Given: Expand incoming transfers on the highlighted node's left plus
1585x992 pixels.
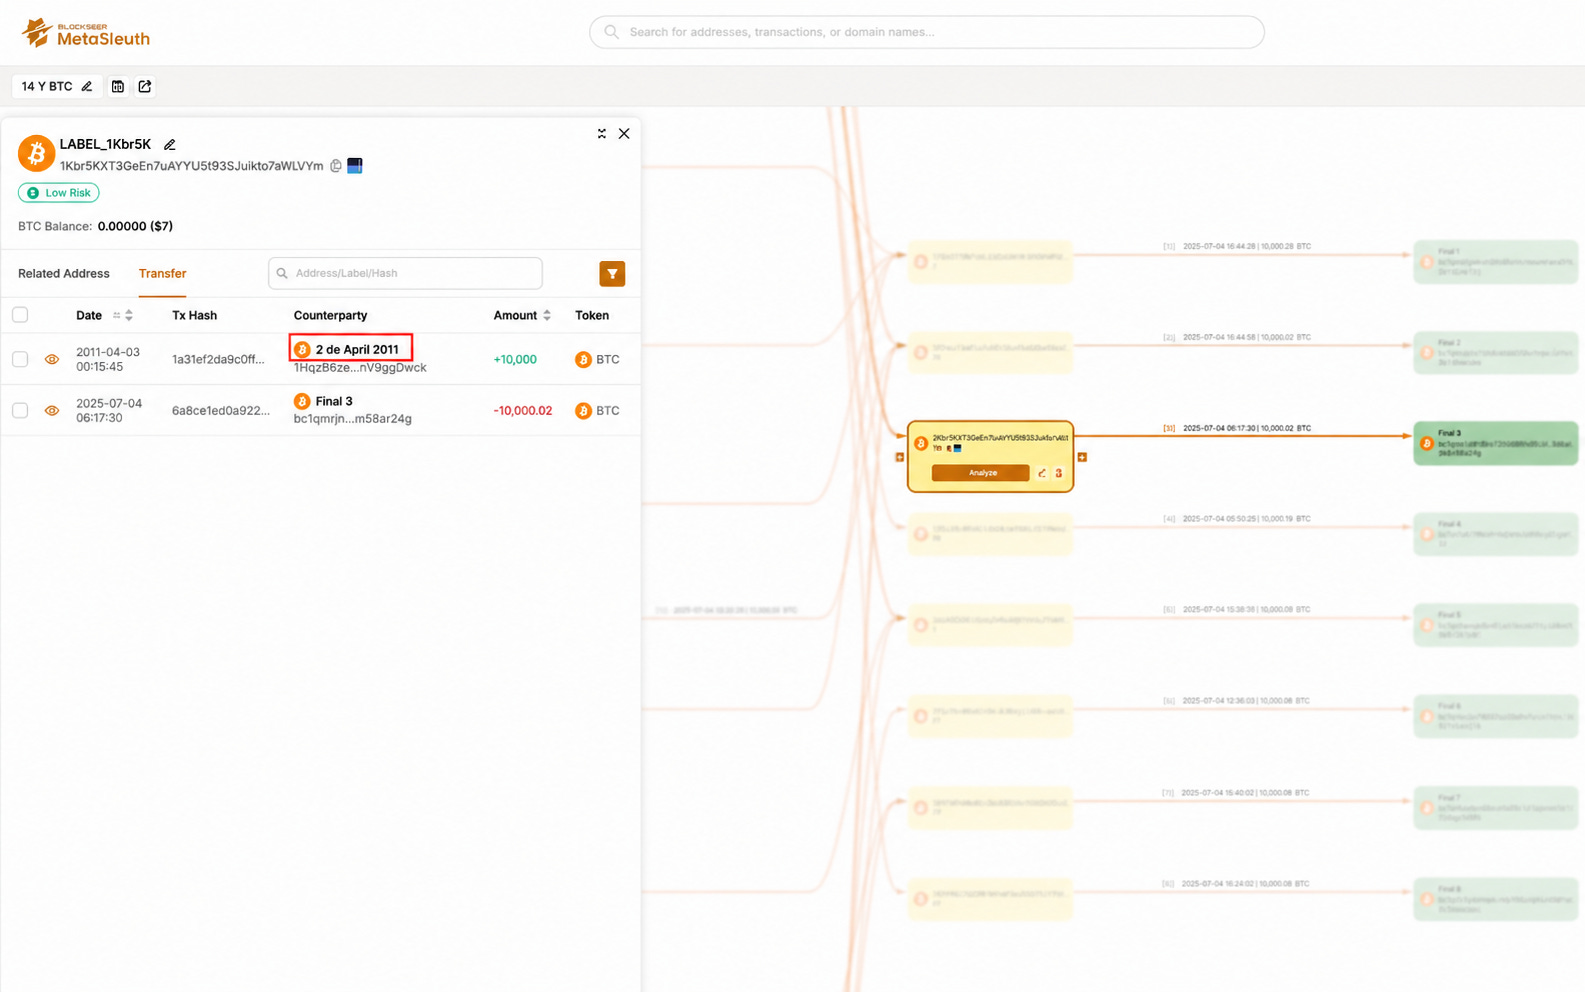Looking at the screenshot, I should point(900,457).
